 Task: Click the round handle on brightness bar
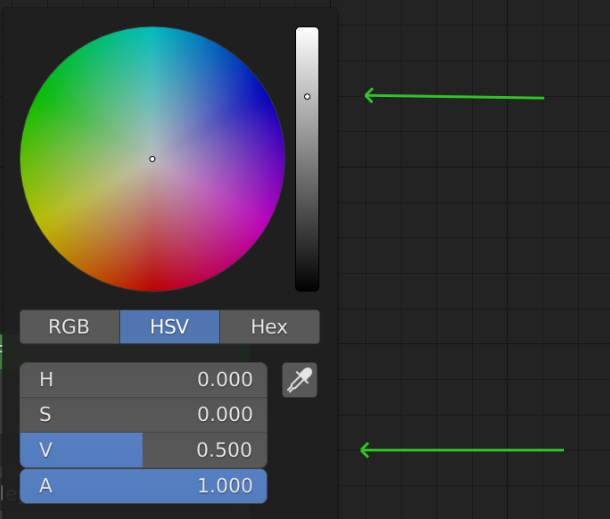coord(307,96)
